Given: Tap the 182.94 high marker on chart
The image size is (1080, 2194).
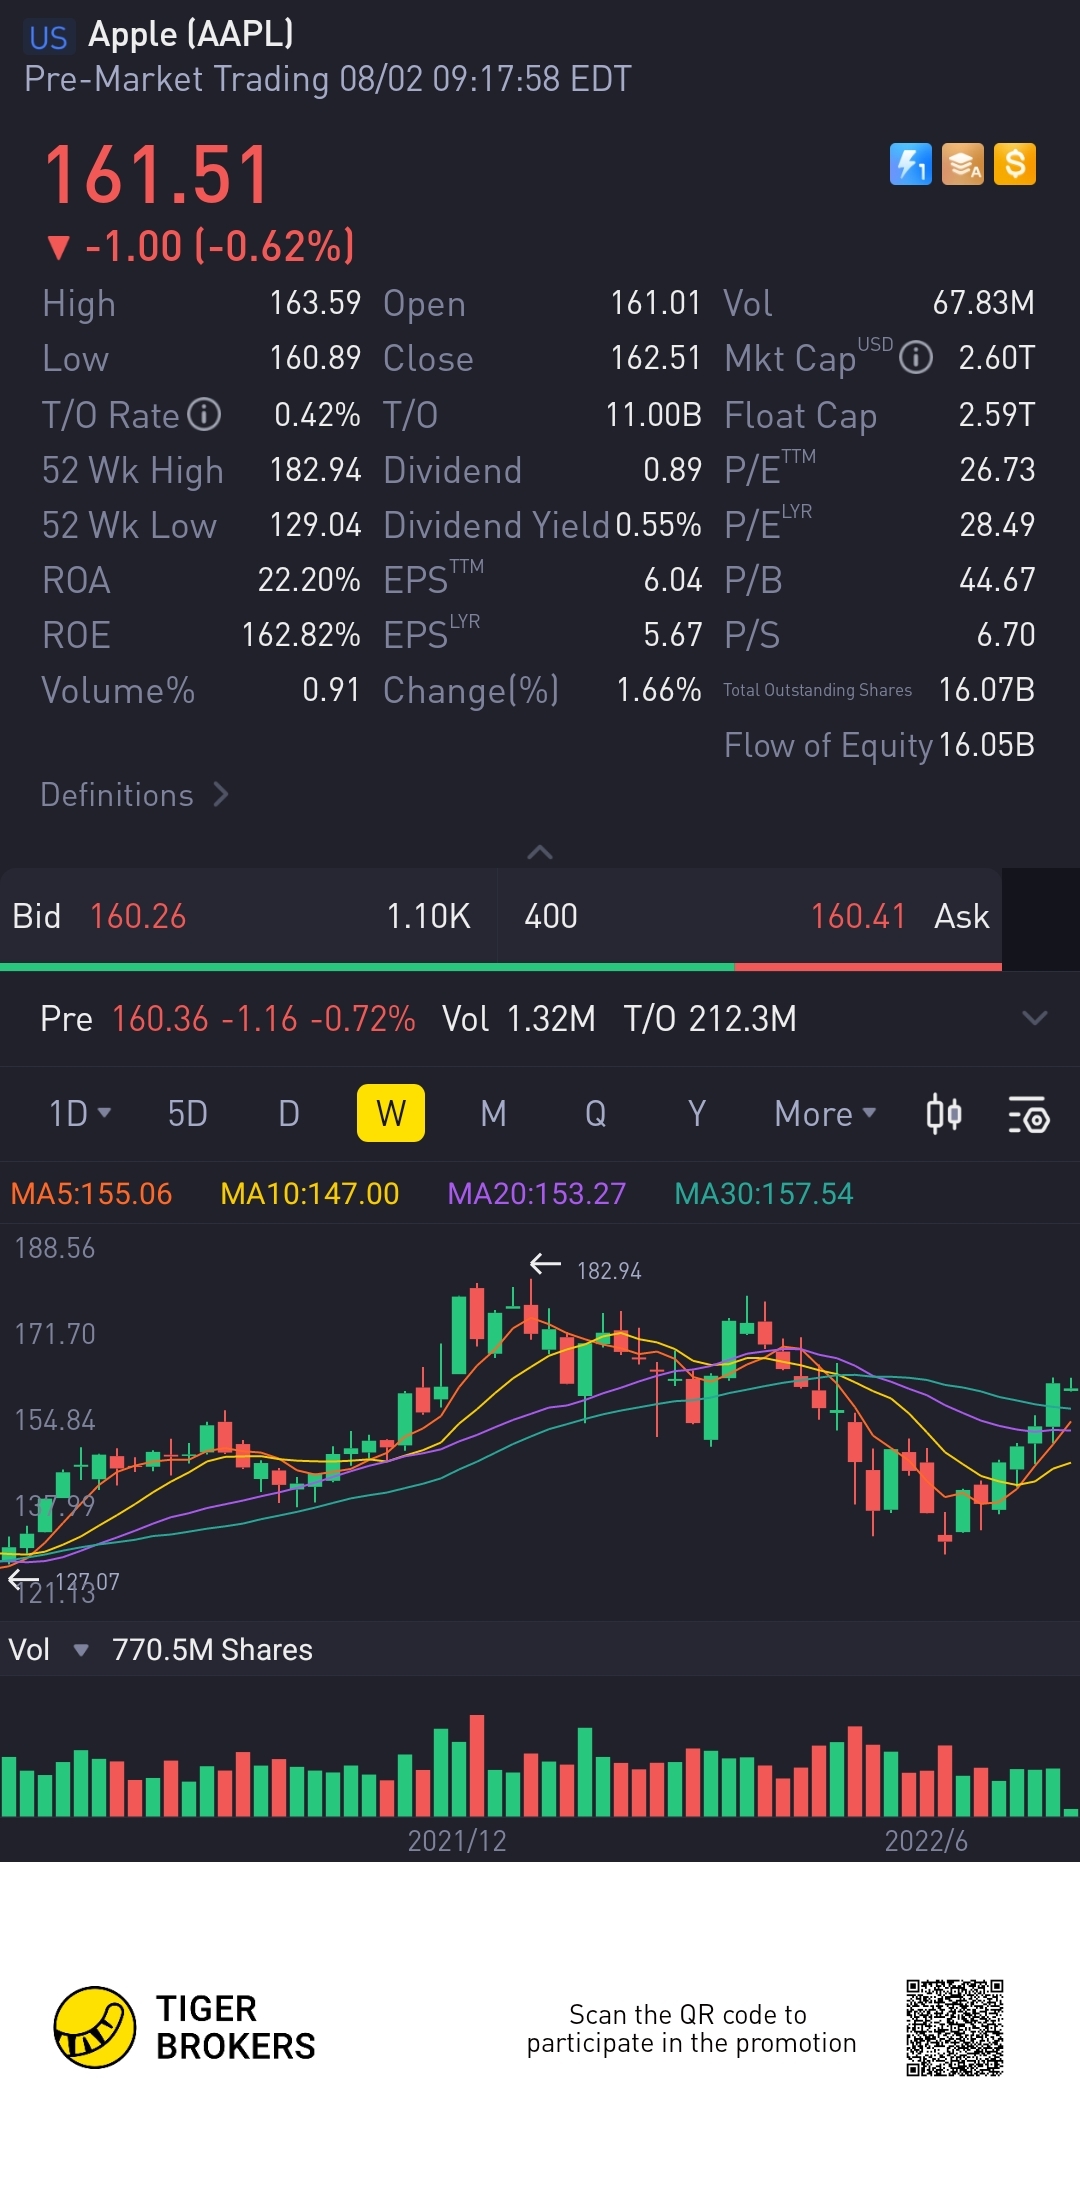Looking at the screenshot, I should pyautogui.click(x=609, y=1270).
